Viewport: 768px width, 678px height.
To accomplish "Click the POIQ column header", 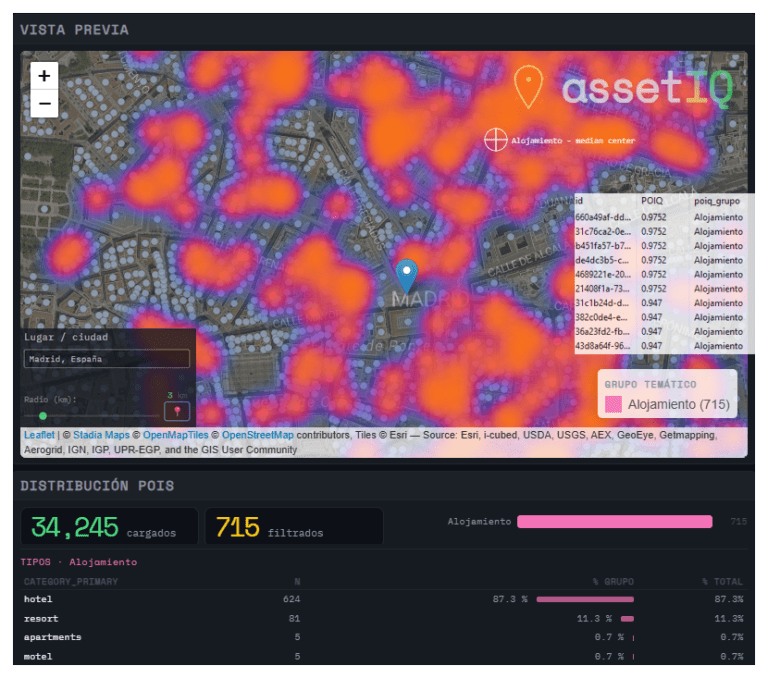I will point(652,201).
